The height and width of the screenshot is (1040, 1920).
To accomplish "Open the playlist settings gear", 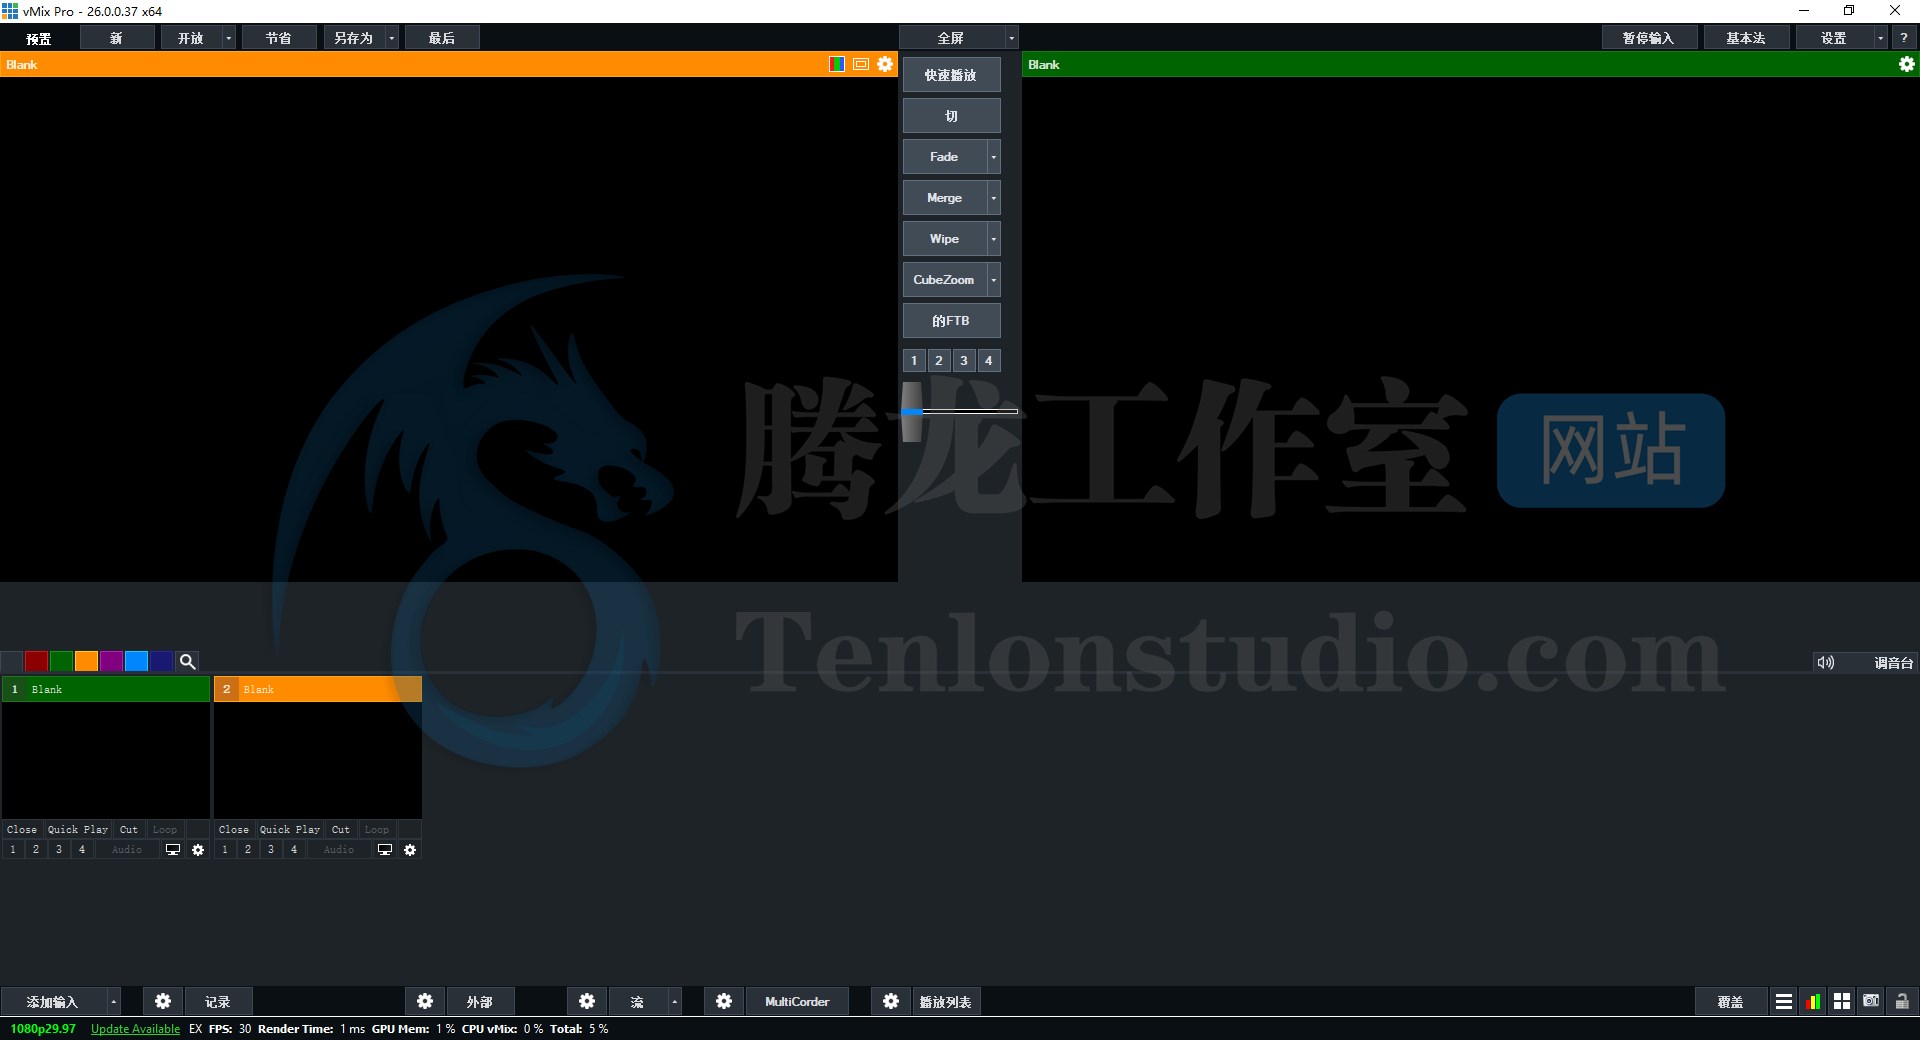I will click(x=891, y=1001).
